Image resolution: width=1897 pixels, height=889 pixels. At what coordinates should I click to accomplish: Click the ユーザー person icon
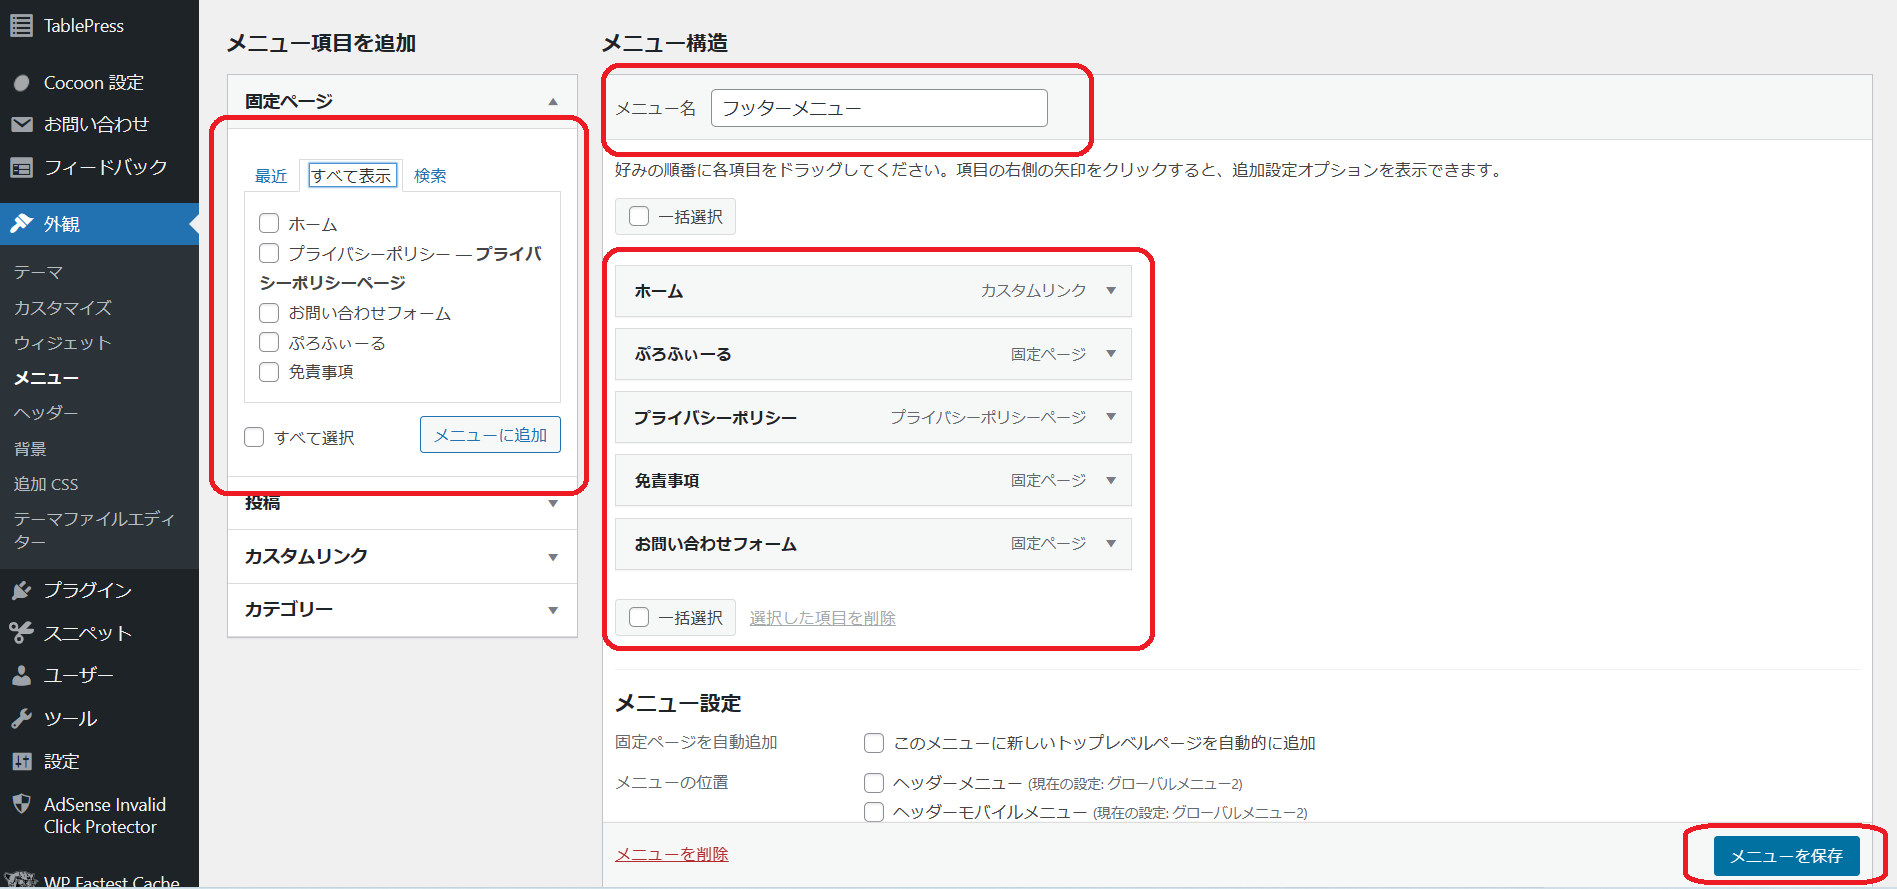pos(21,676)
